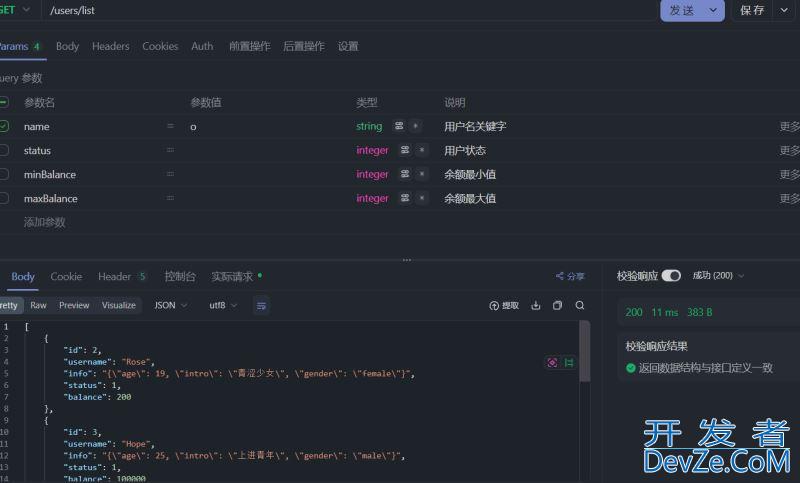Enable the minBalance parameter checkbox
Screen dimensions: 800x483
4,174
